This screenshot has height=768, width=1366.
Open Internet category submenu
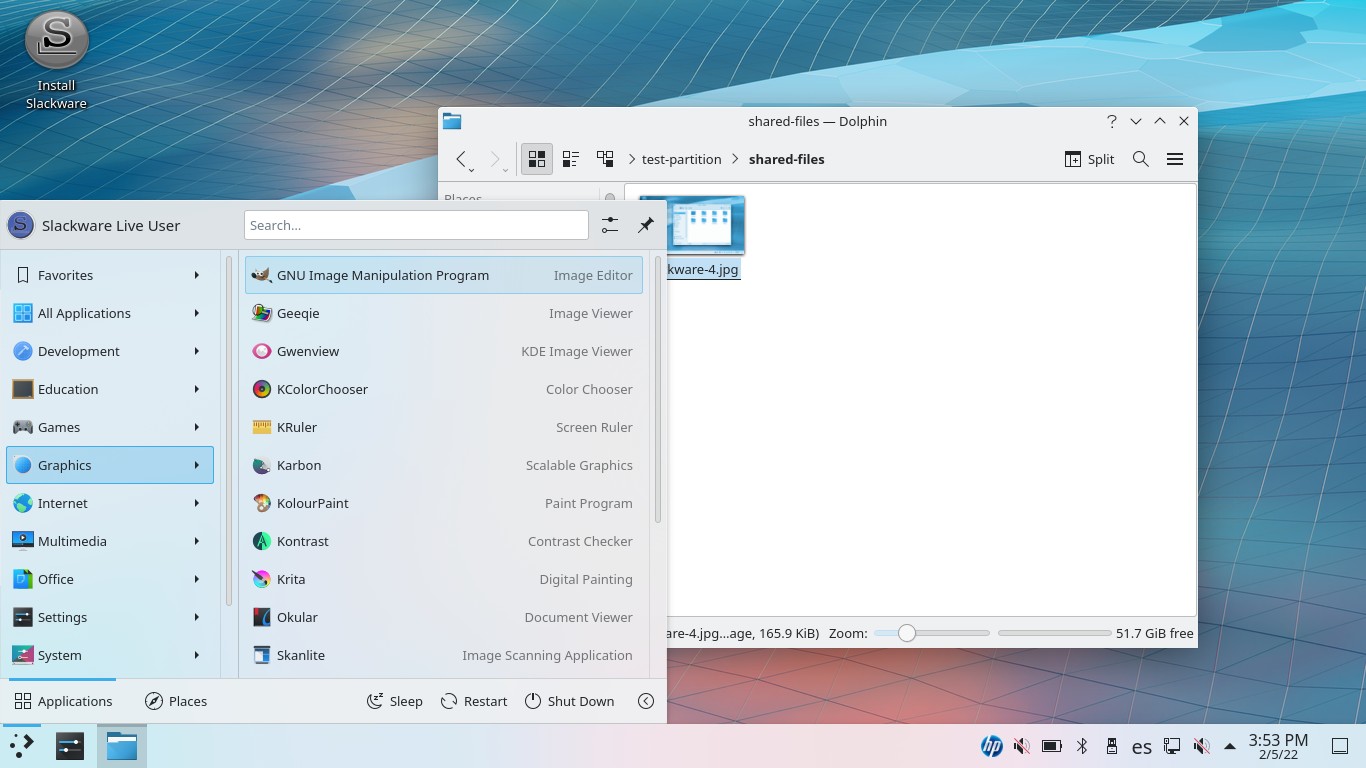(110, 503)
